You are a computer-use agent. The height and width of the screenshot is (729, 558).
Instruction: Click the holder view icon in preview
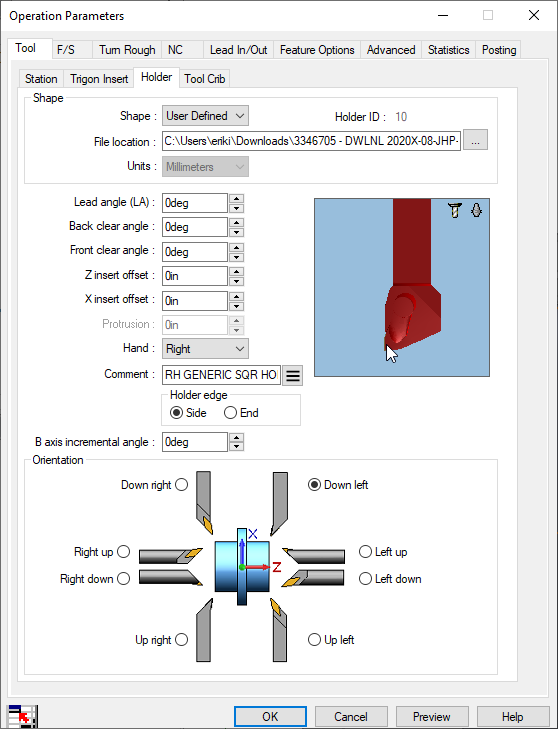[476, 210]
